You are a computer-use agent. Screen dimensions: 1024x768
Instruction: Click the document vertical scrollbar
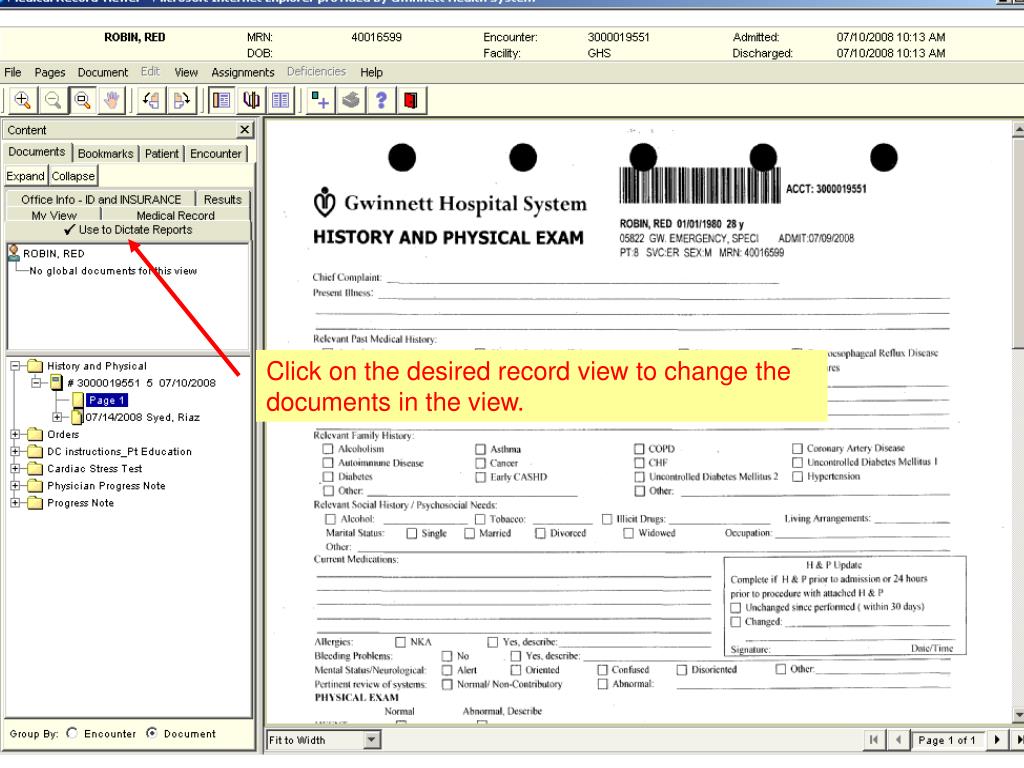[x=1017, y=422]
